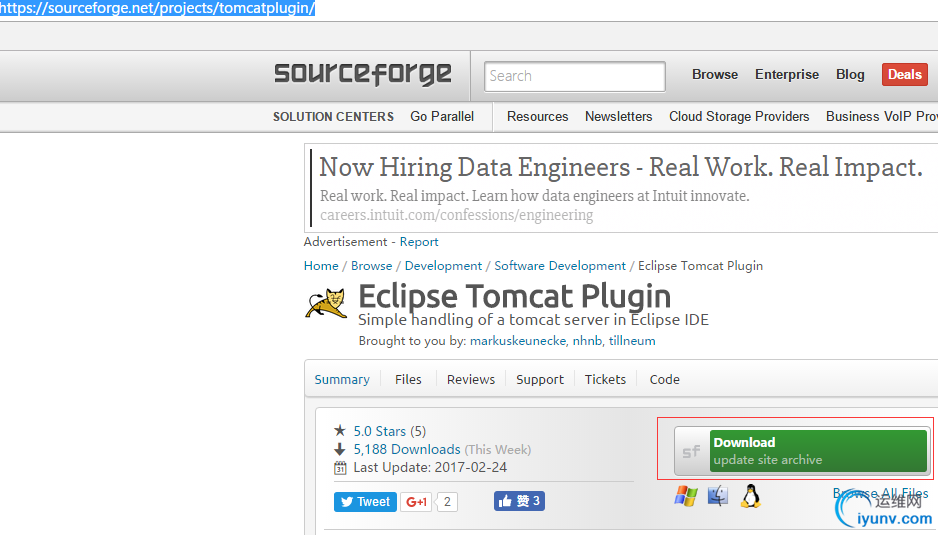The height and width of the screenshot is (535, 938).
Task: Open the Enterprise header link
Action: click(x=787, y=74)
